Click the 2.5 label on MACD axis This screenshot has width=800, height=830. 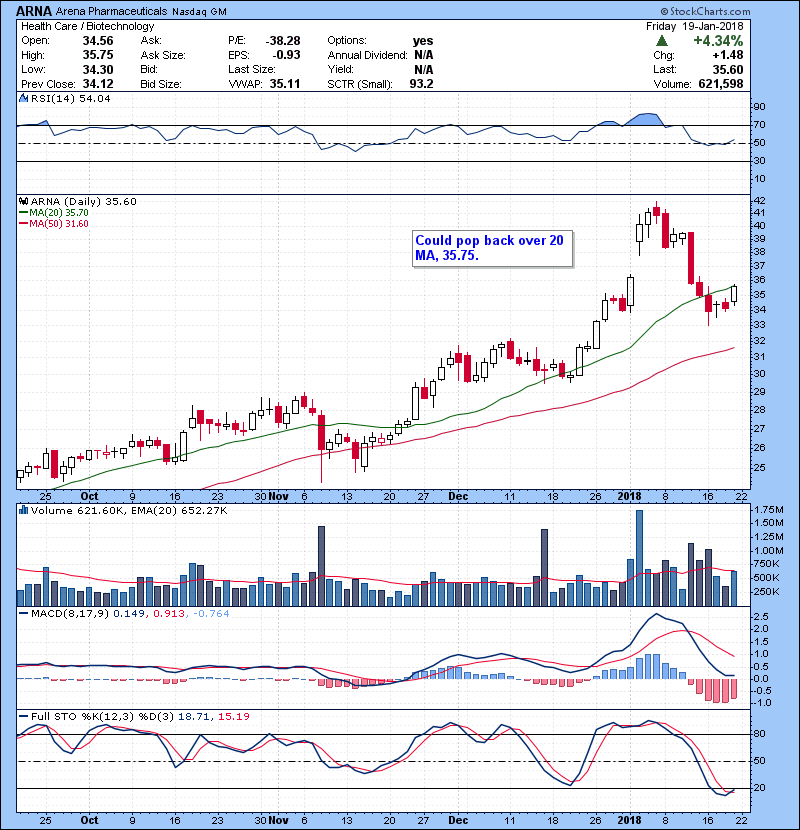pos(761,617)
